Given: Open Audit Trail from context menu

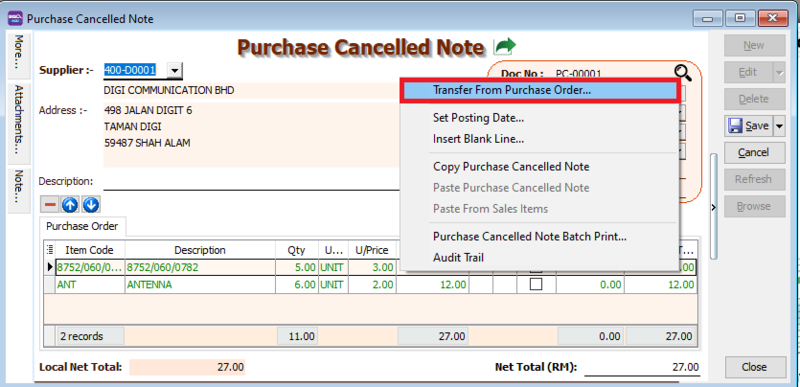Looking at the screenshot, I should 458,257.
